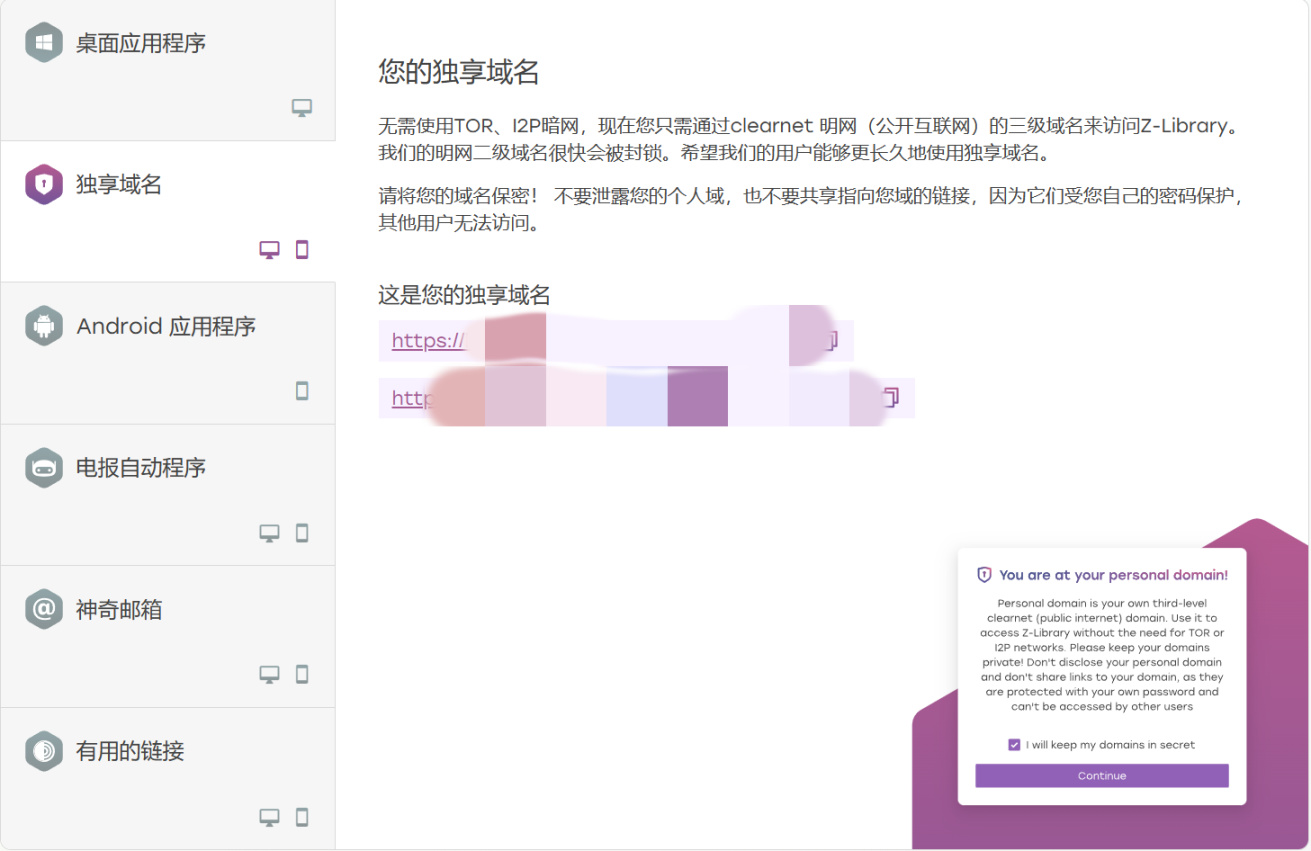Screen dimensions: 1311x851
Task: Click mobile phone icon in Android 应用程序 card
Action: coord(302,391)
